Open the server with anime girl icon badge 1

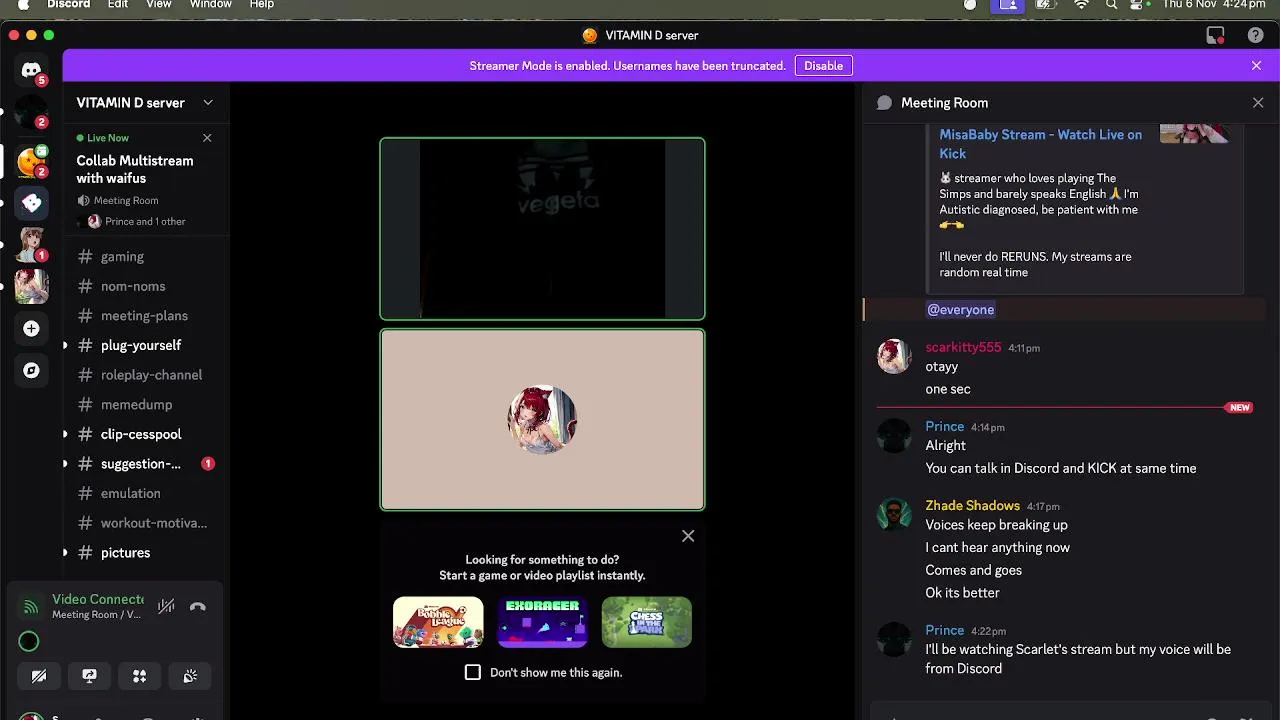(31, 244)
